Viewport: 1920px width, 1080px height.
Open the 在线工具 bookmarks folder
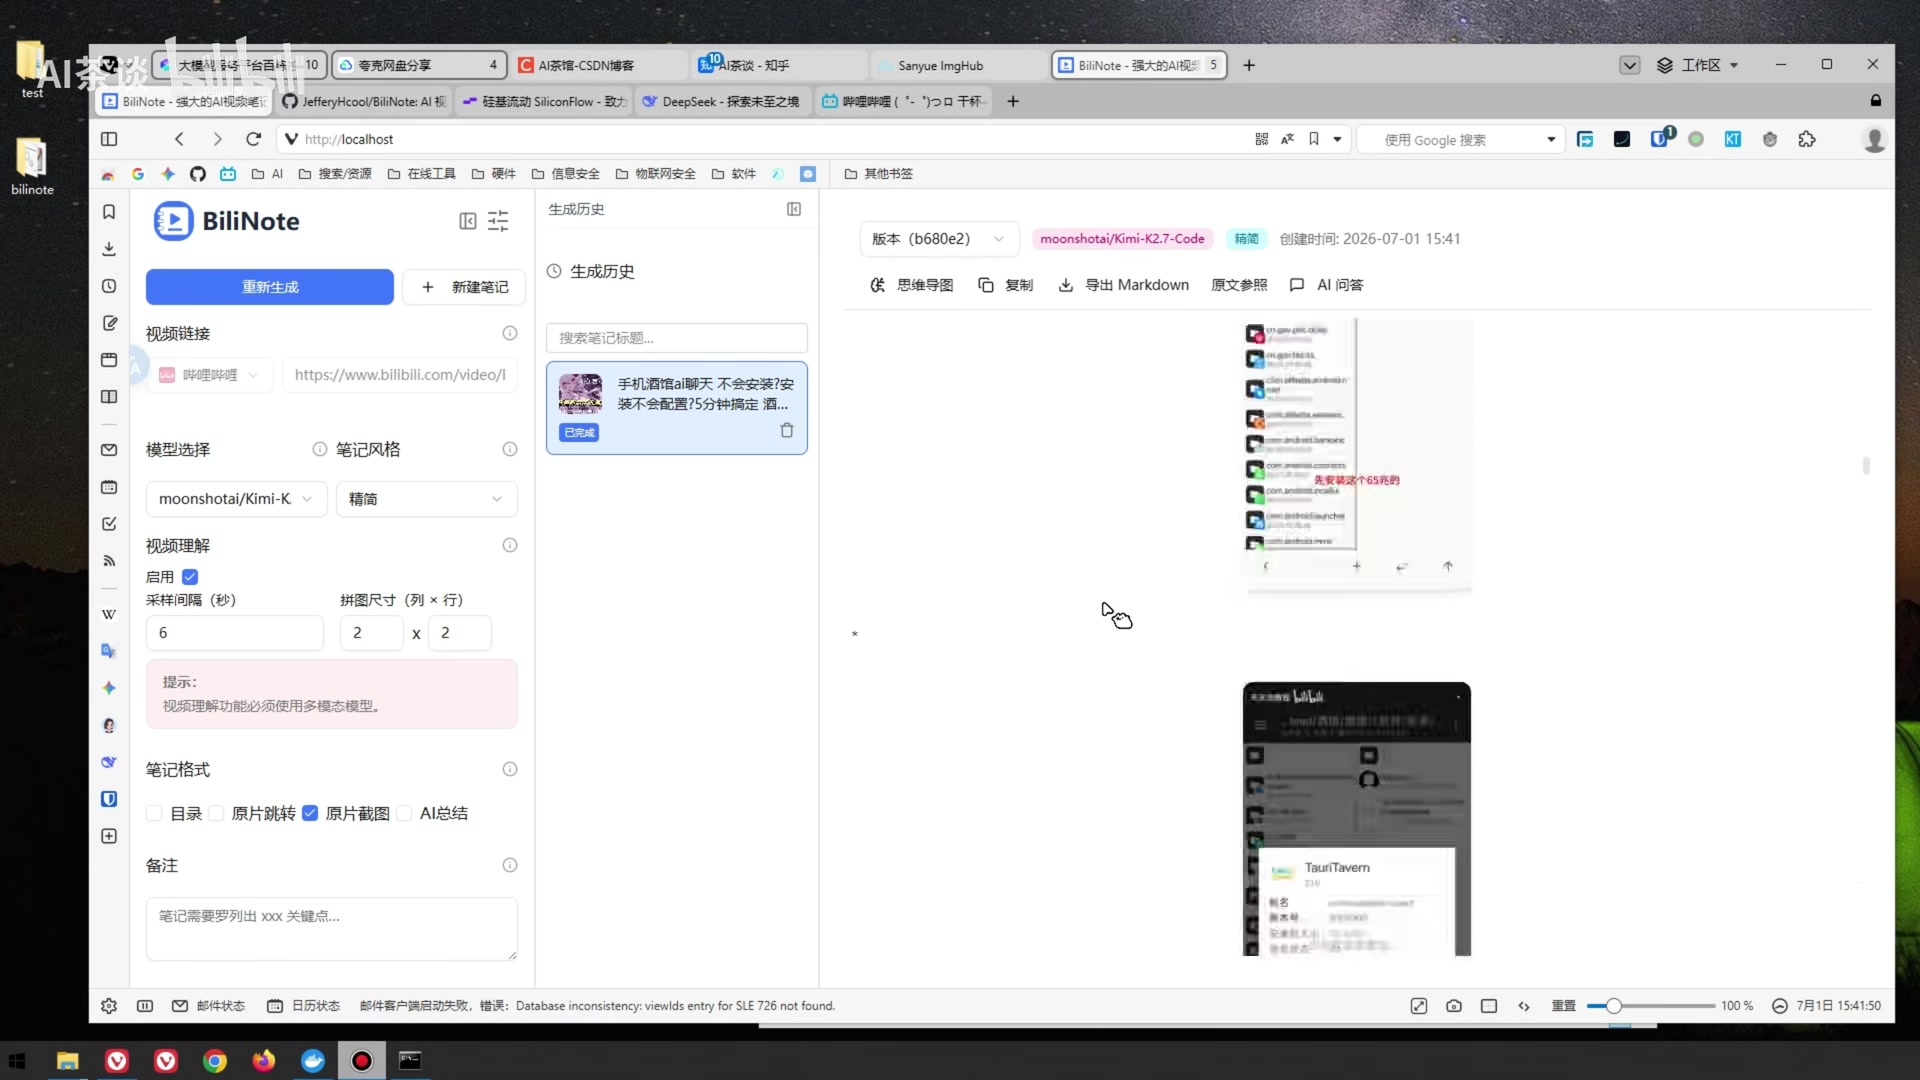tap(422, 174)
